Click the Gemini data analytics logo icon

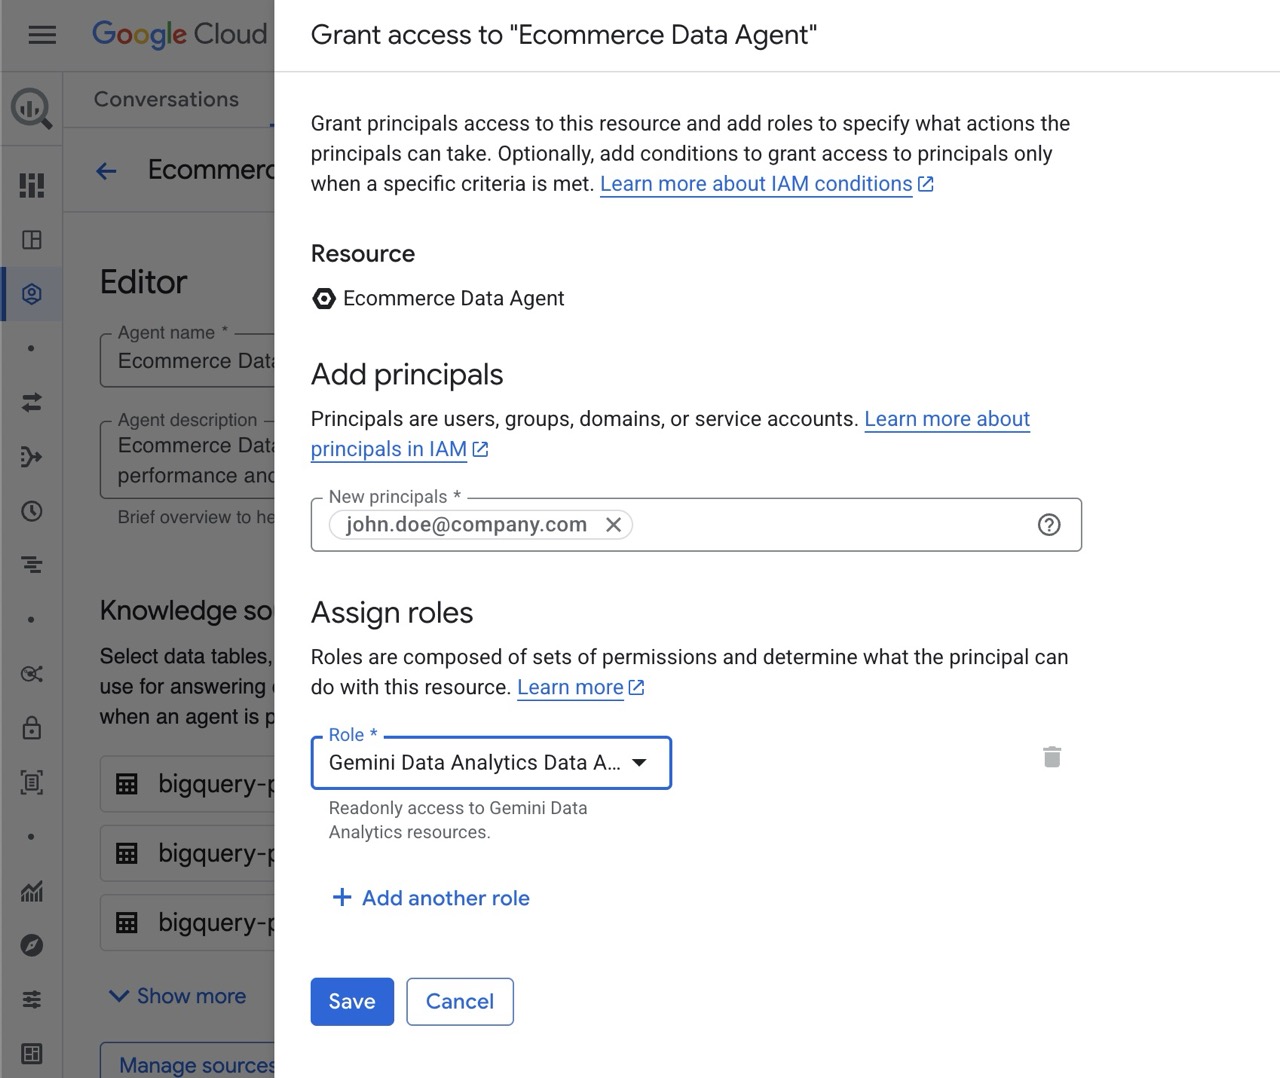point(32,108)
